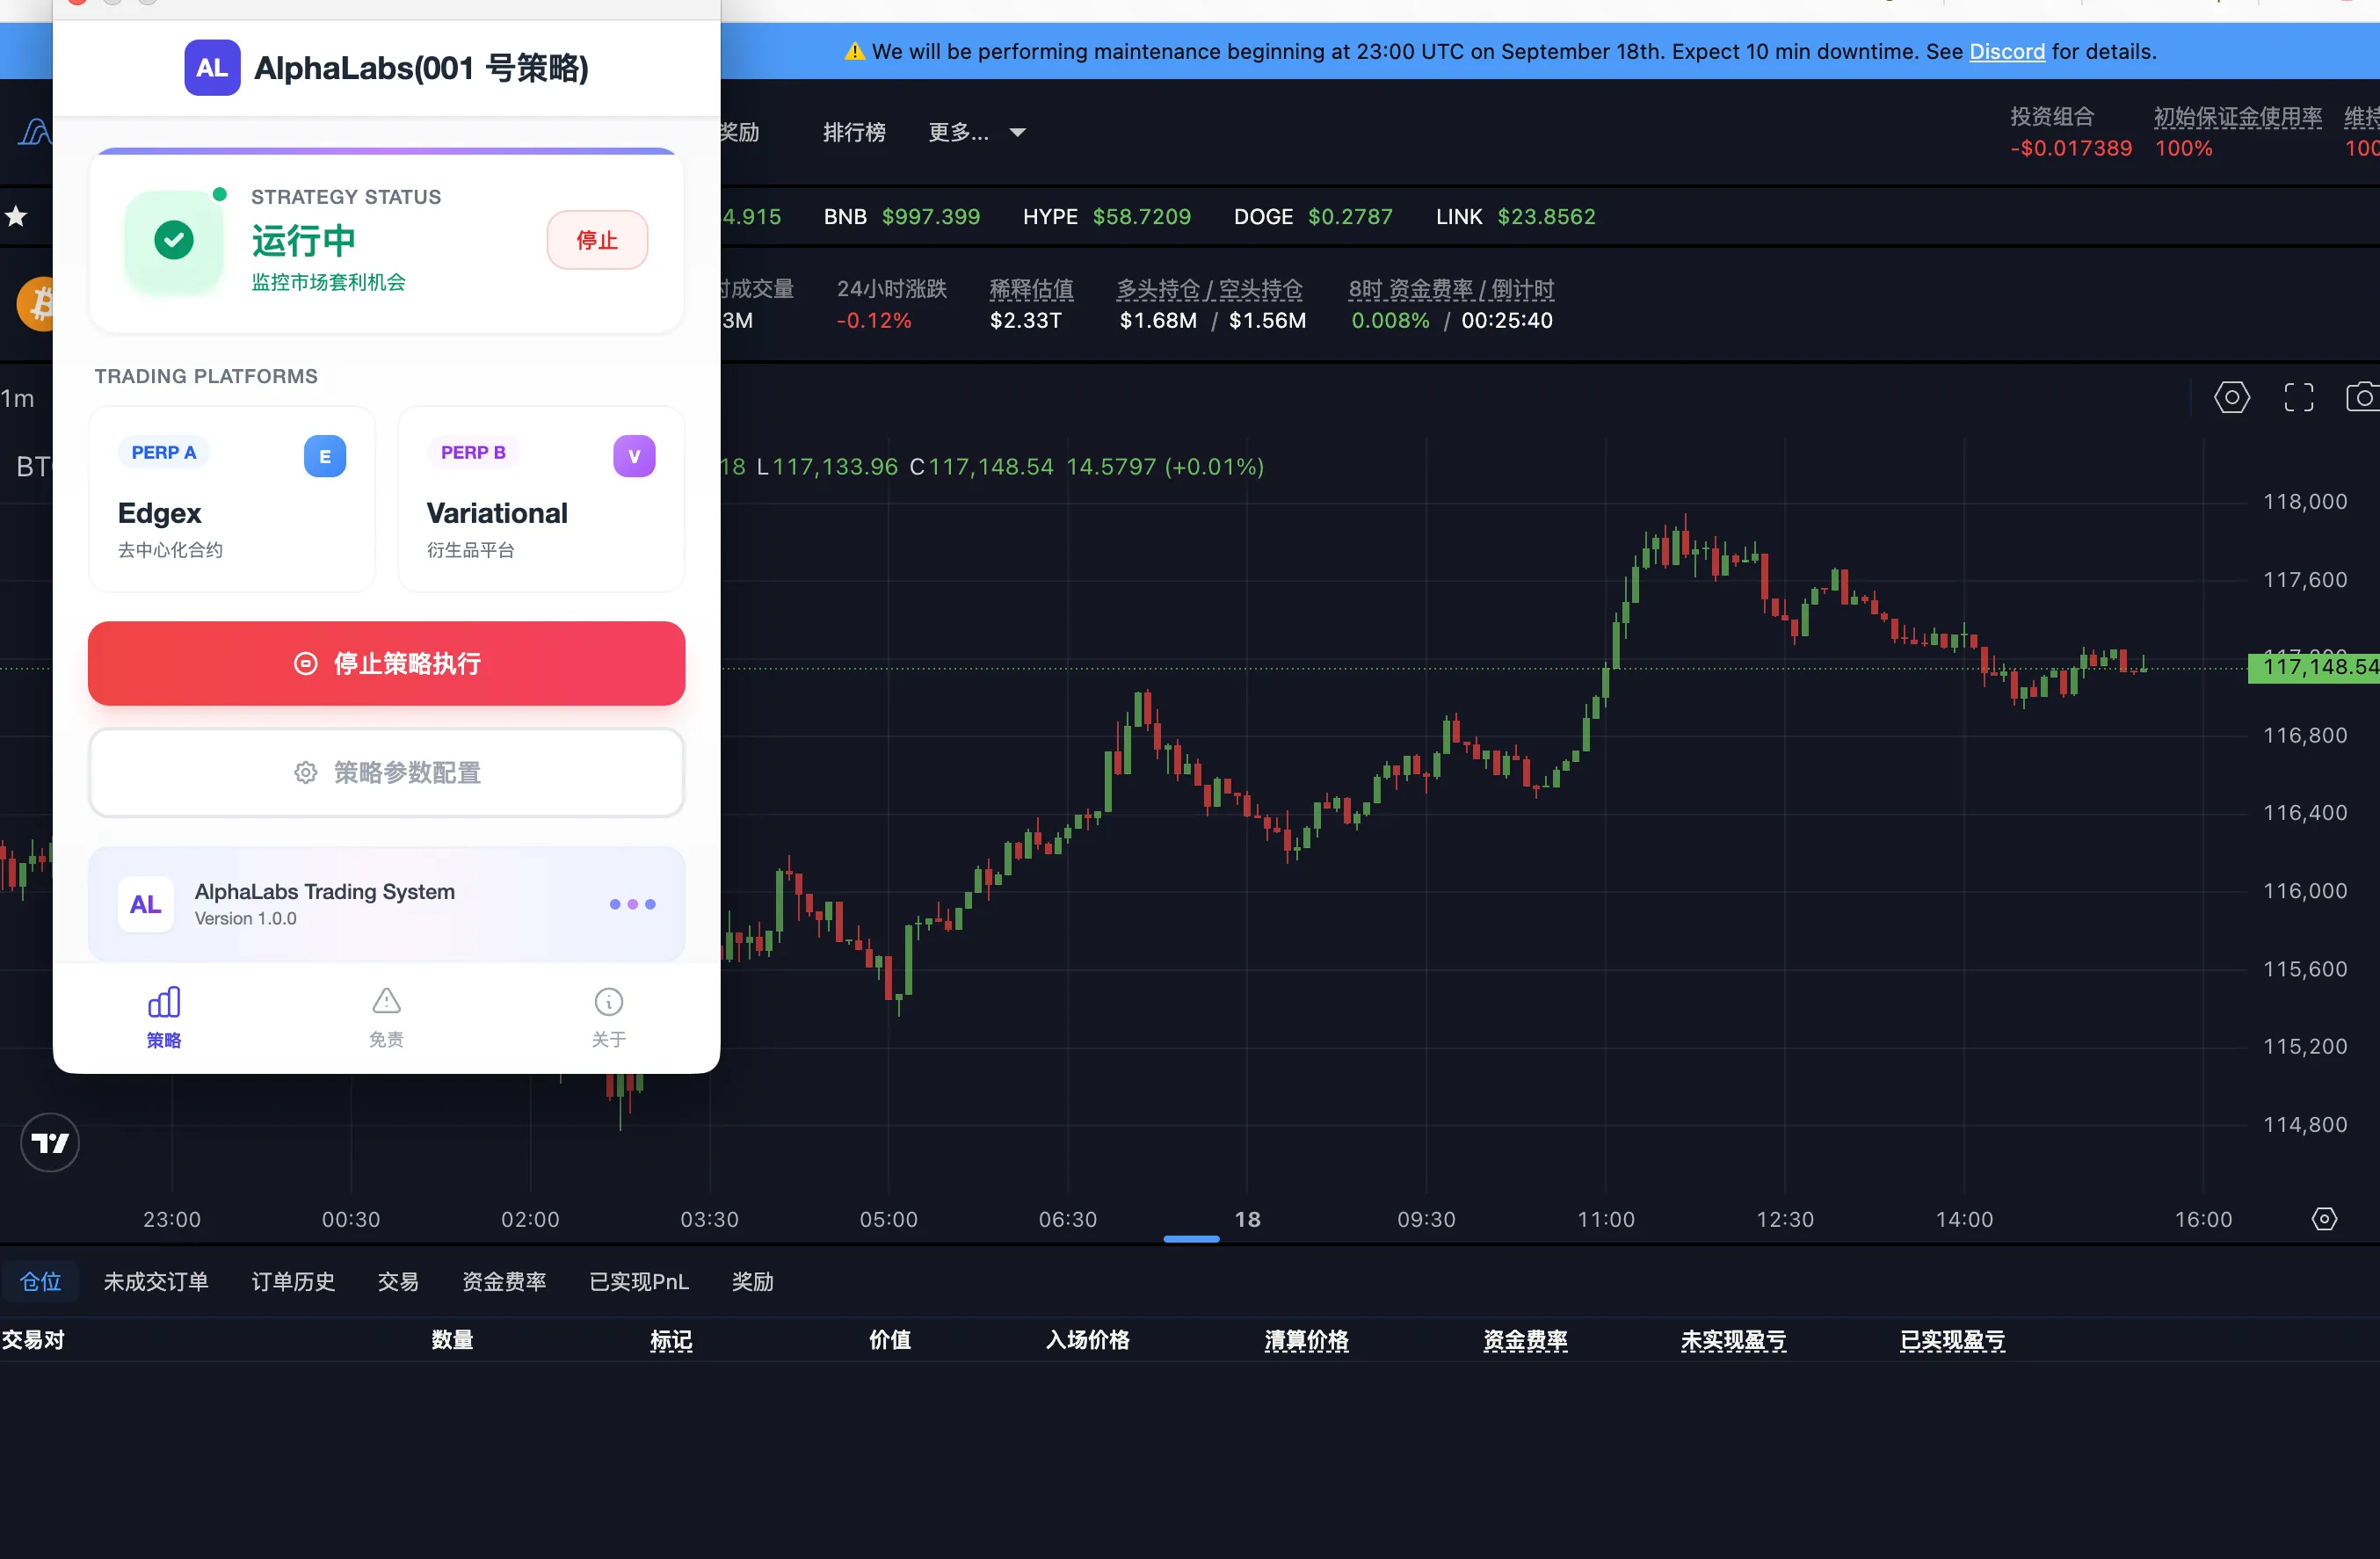
Task: Click the LINK $23.8562 ticker
Action: pos(1515,216)
